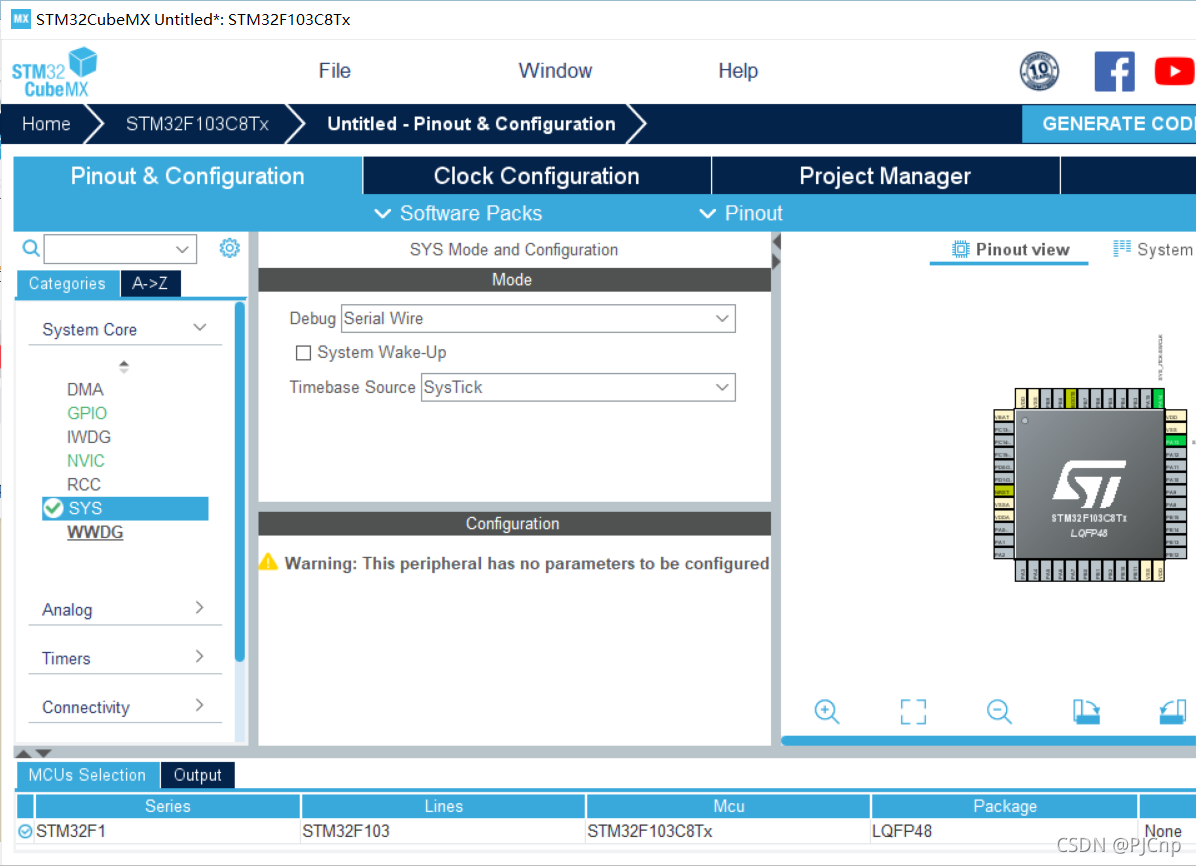The width and height of the screenshot is (1196, 866).
Task: Open the category panel gear settings icon
Action: (229, 248)
